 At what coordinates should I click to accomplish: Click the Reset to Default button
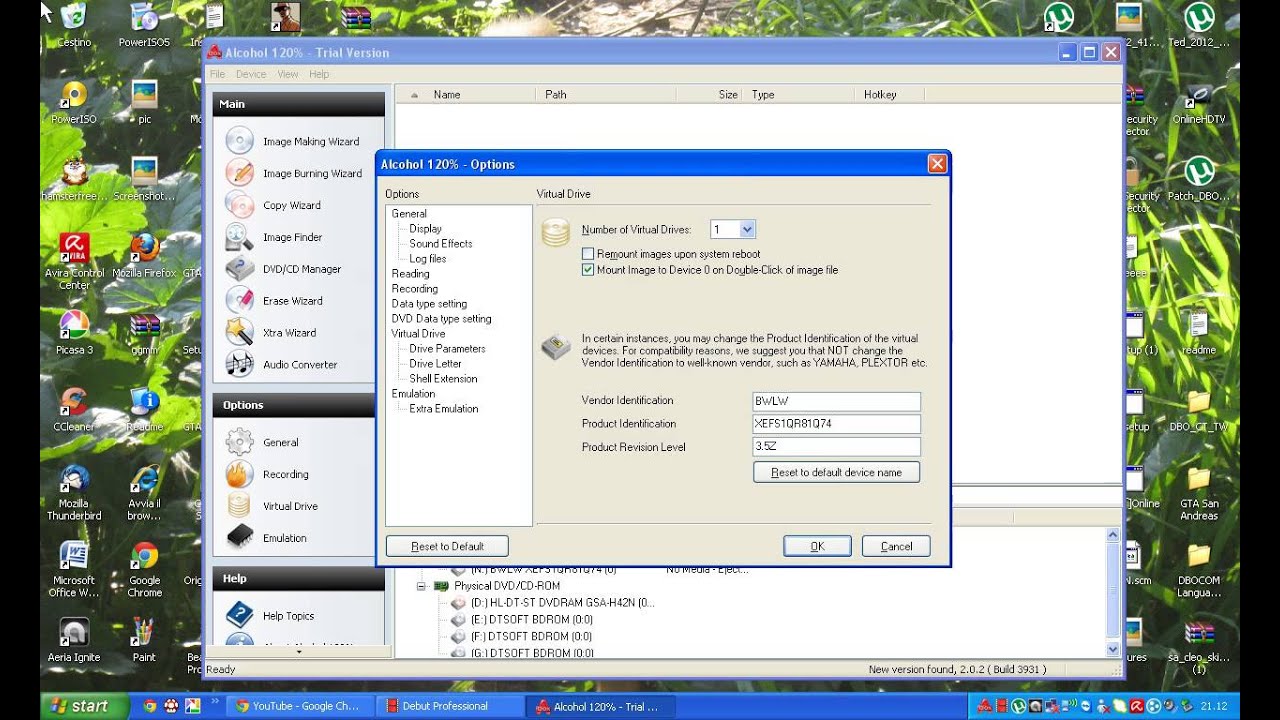[x=447, y=546]
